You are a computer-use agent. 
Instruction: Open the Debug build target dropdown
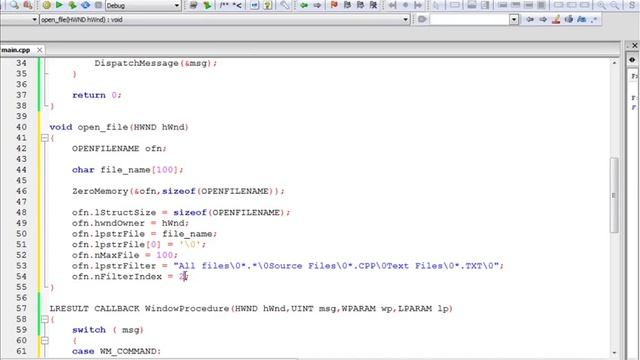143,6
